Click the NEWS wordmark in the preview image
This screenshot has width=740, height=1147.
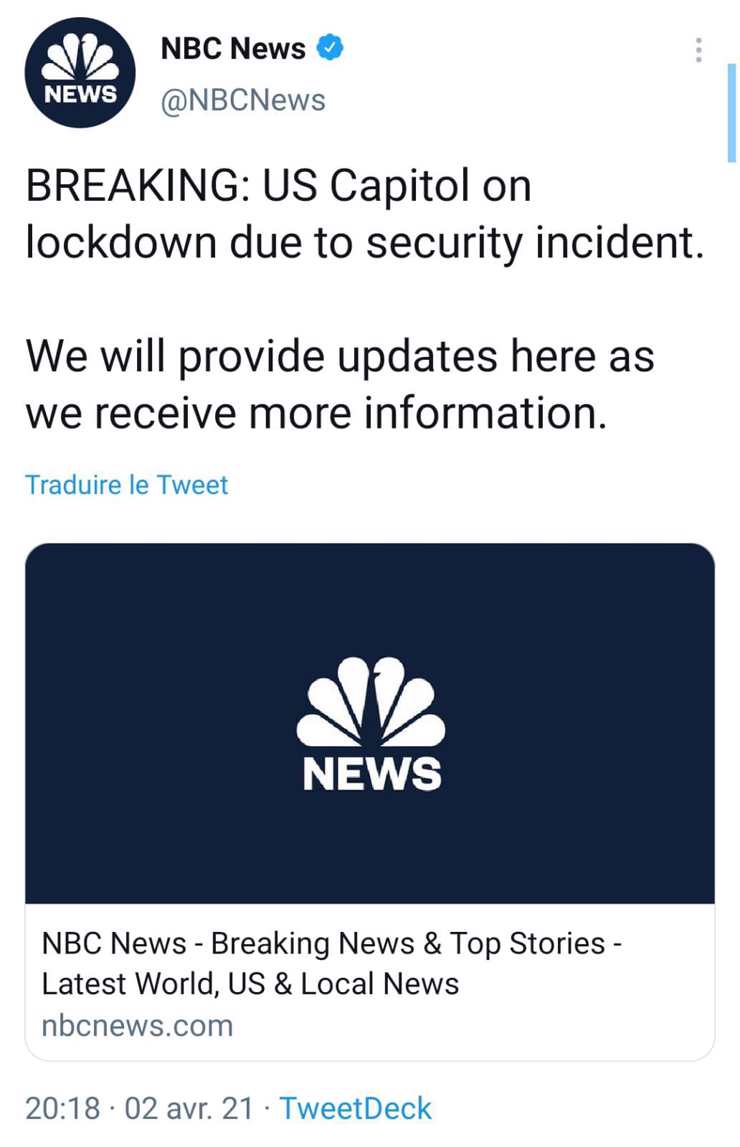(372, 773)
